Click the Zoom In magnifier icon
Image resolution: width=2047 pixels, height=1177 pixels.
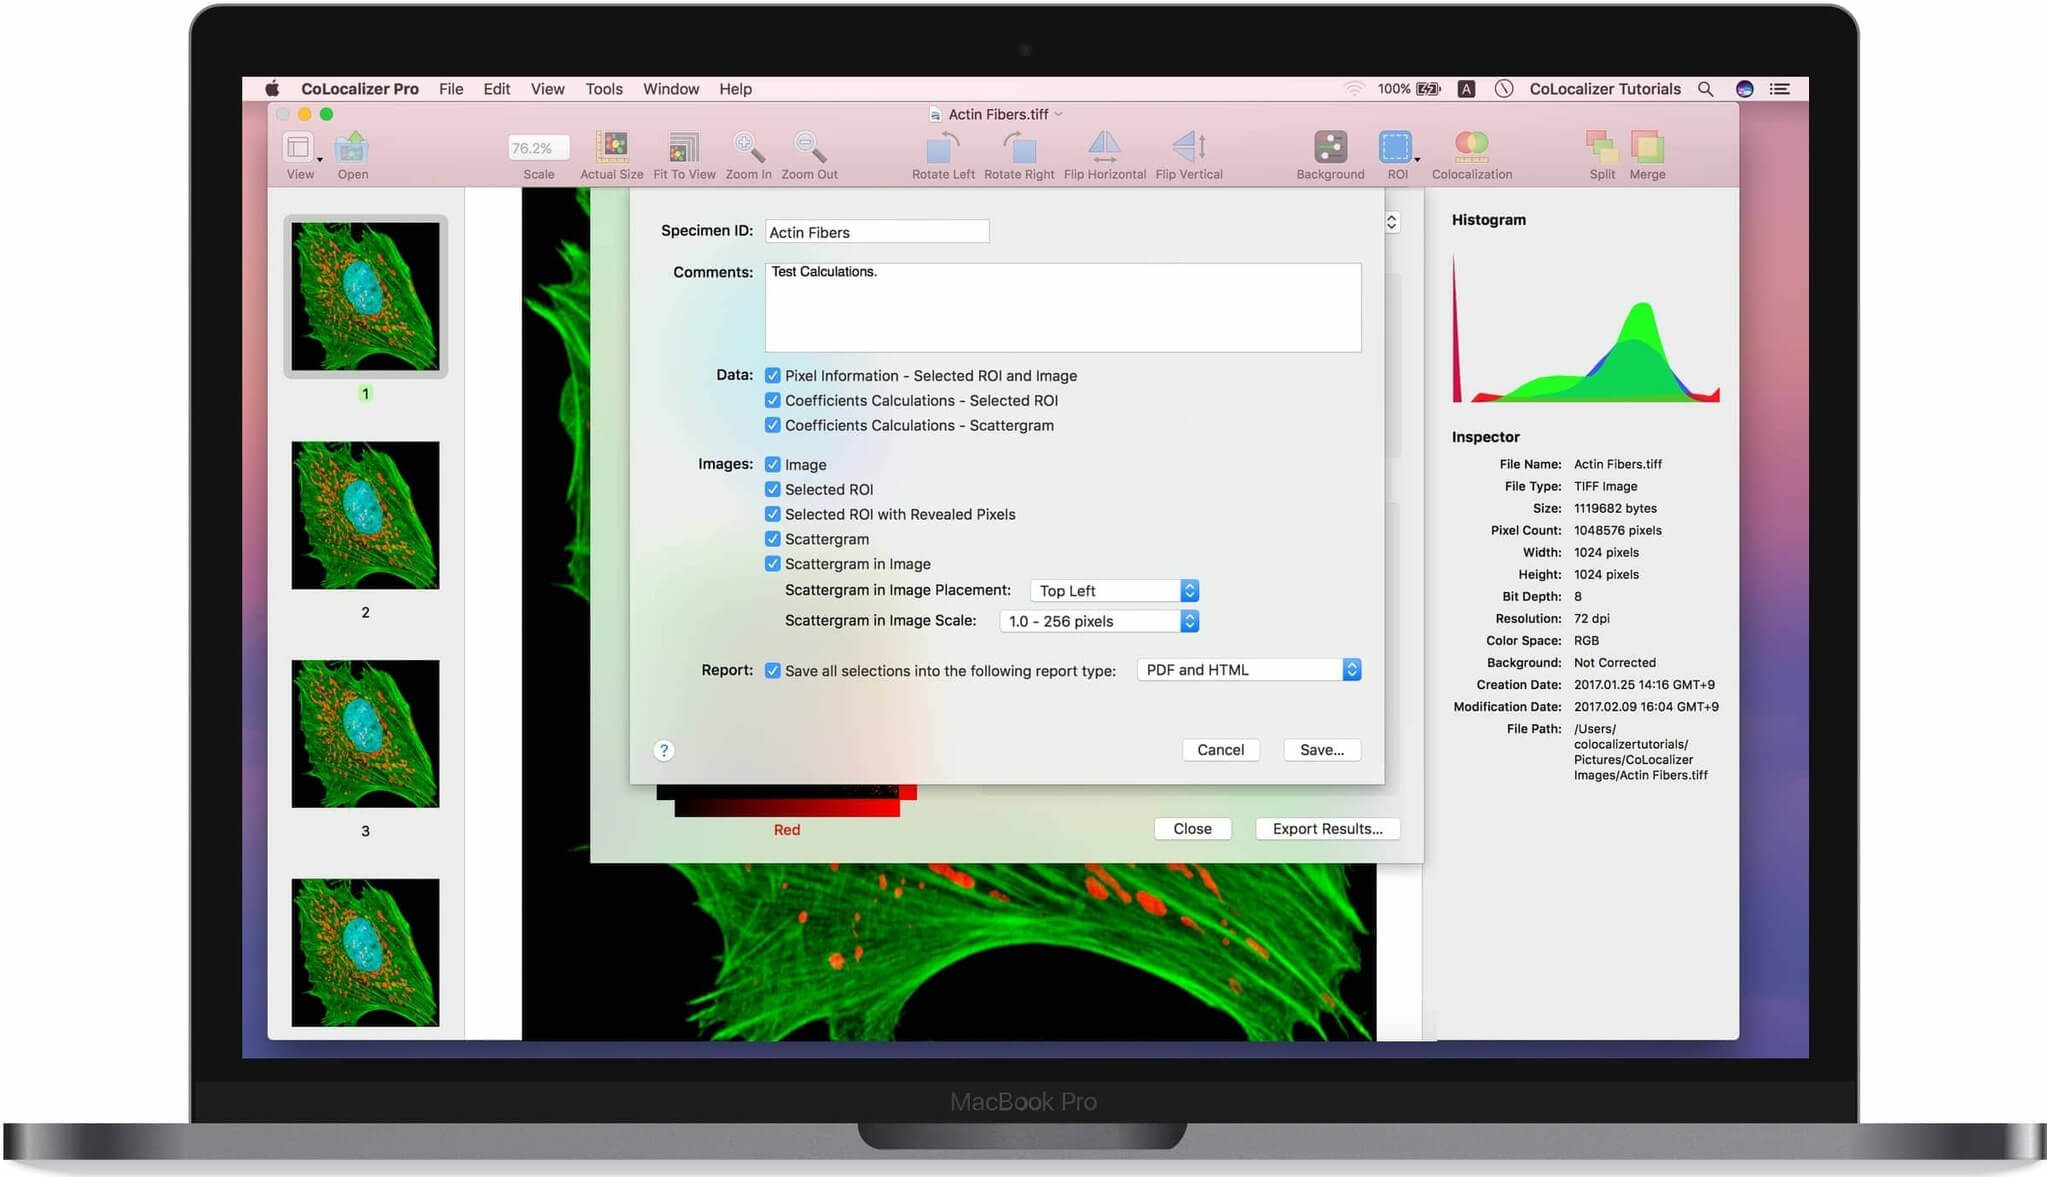pos(747,148)
